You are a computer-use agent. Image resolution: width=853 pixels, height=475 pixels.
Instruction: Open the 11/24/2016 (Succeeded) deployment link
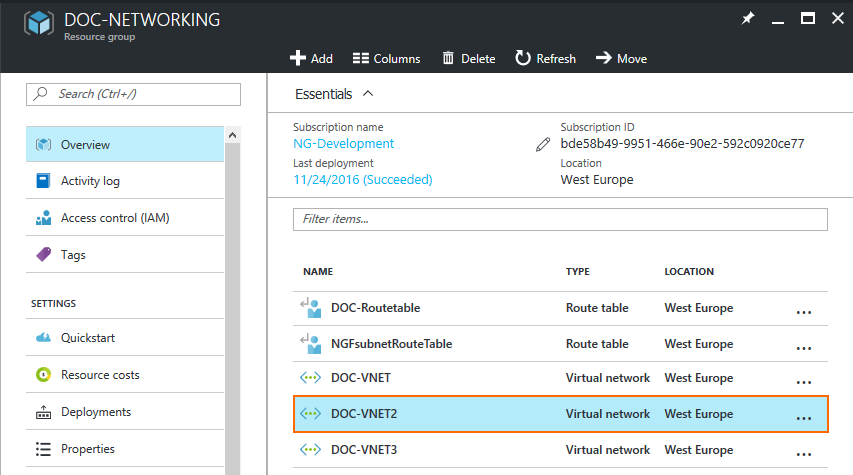pos(363,180)
